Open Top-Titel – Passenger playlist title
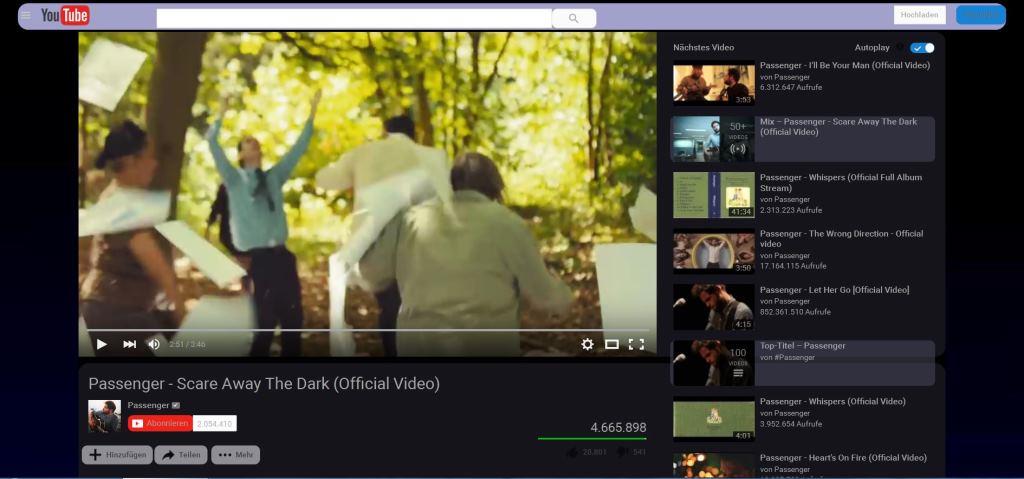1024x479 pixels. (803, 346)
